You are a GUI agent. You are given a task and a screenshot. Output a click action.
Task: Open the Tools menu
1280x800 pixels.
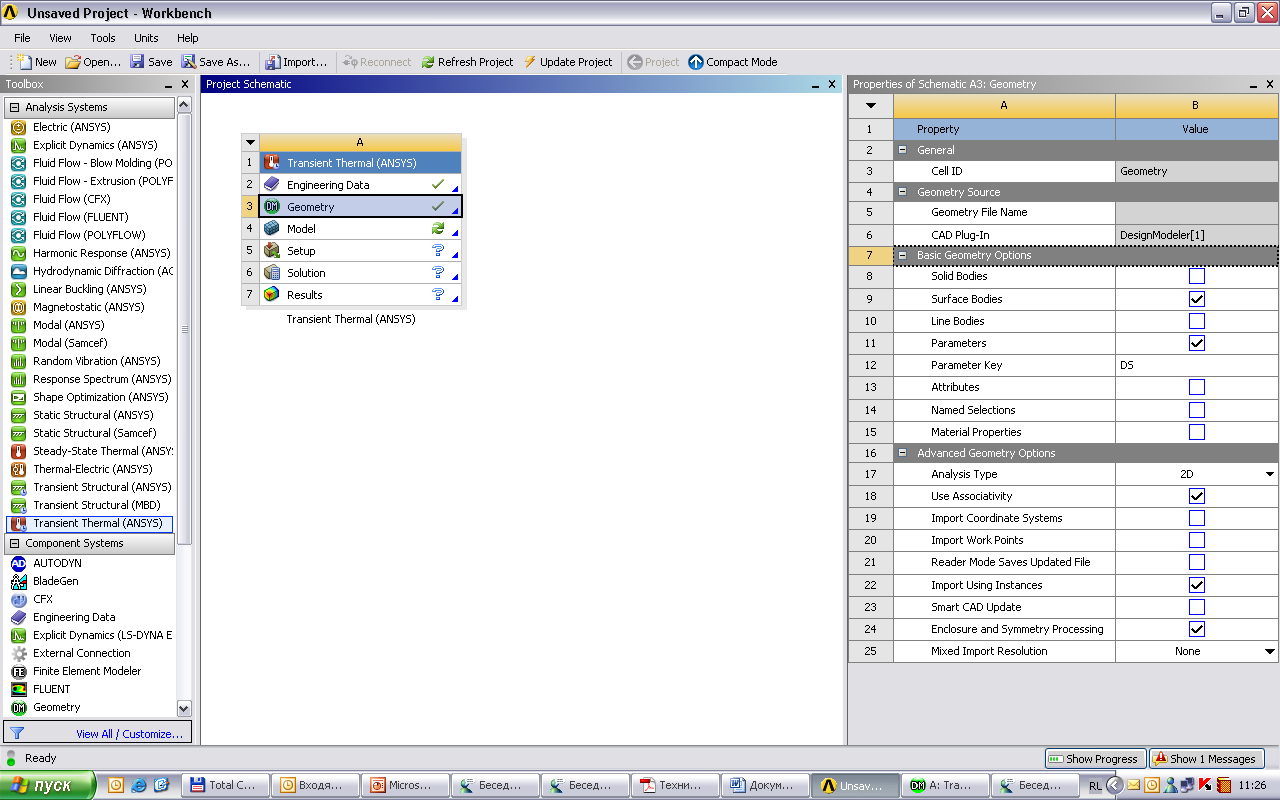point(103,38)
